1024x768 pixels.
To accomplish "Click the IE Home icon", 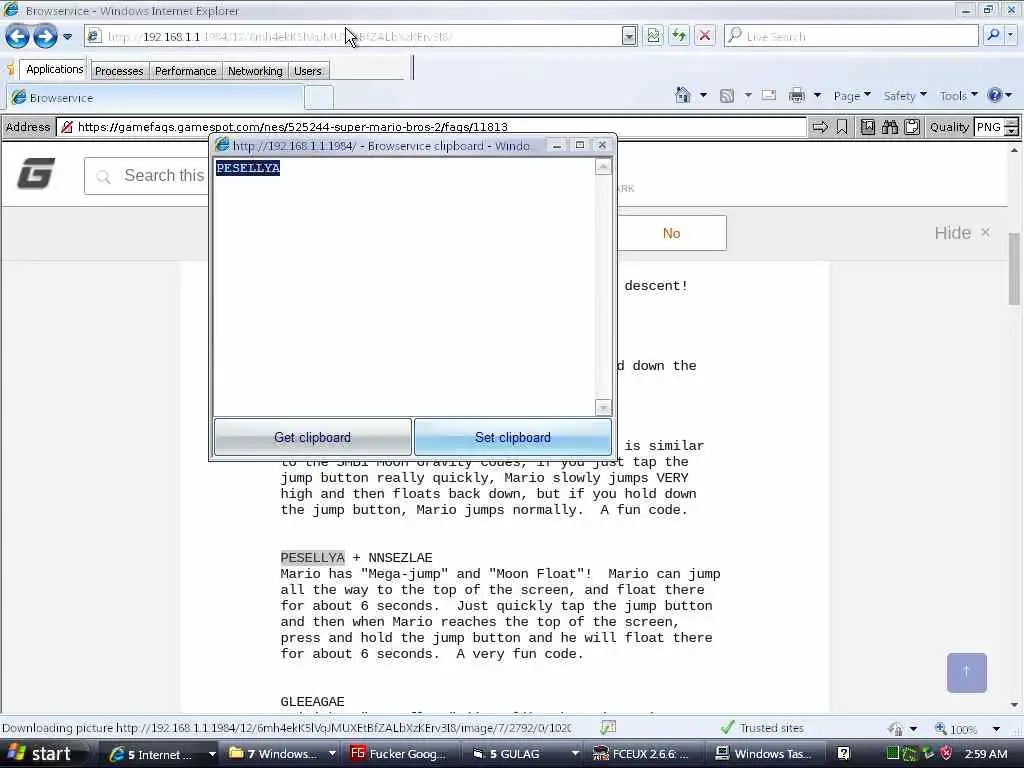I will (682, 95).
